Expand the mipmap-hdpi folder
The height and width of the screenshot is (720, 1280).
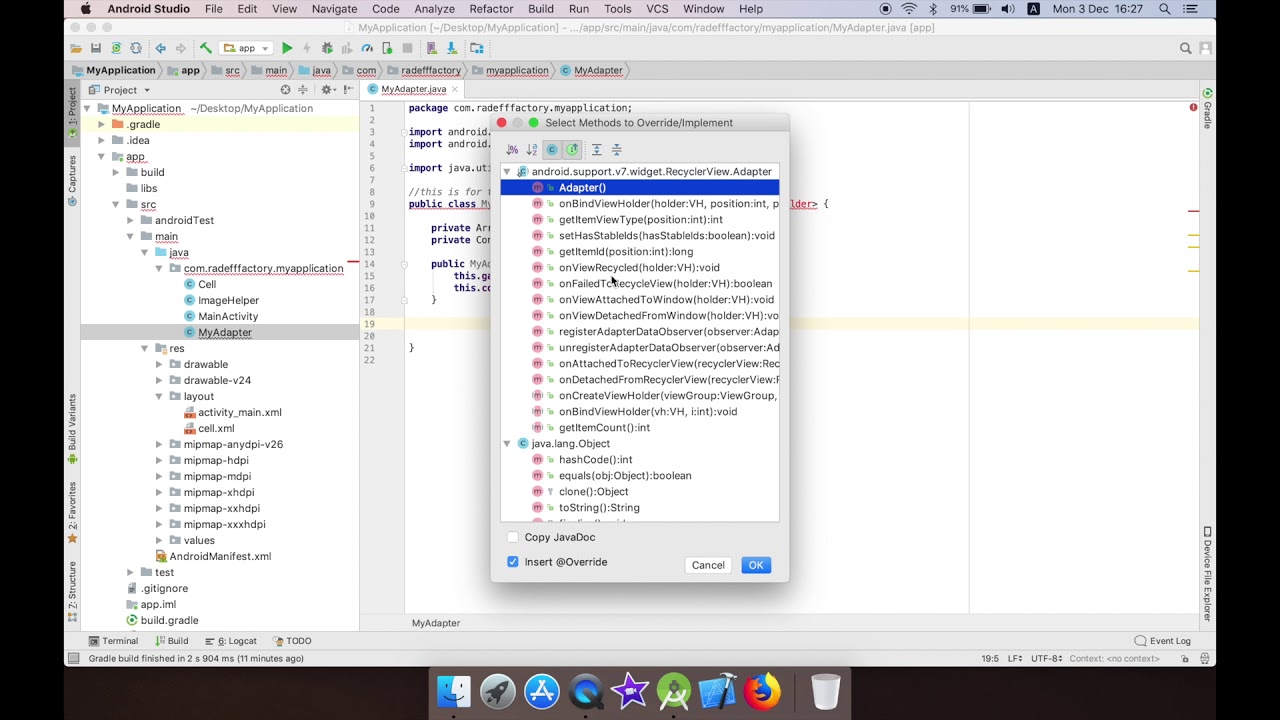159,460
